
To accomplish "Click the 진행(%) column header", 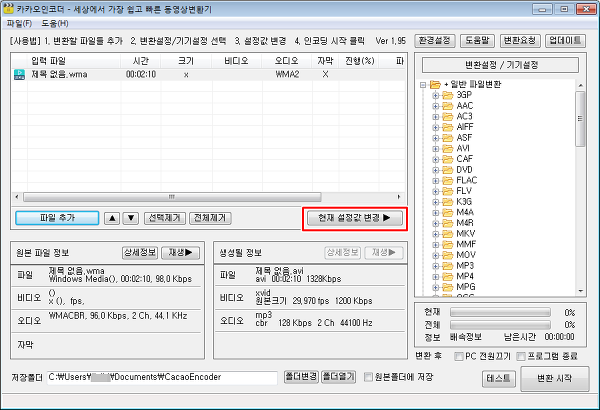I will click(x=359, y=61).
